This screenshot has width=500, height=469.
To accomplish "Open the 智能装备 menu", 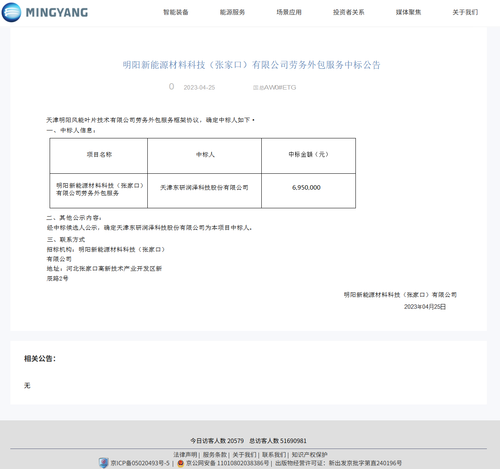I will tap(176, 12).
